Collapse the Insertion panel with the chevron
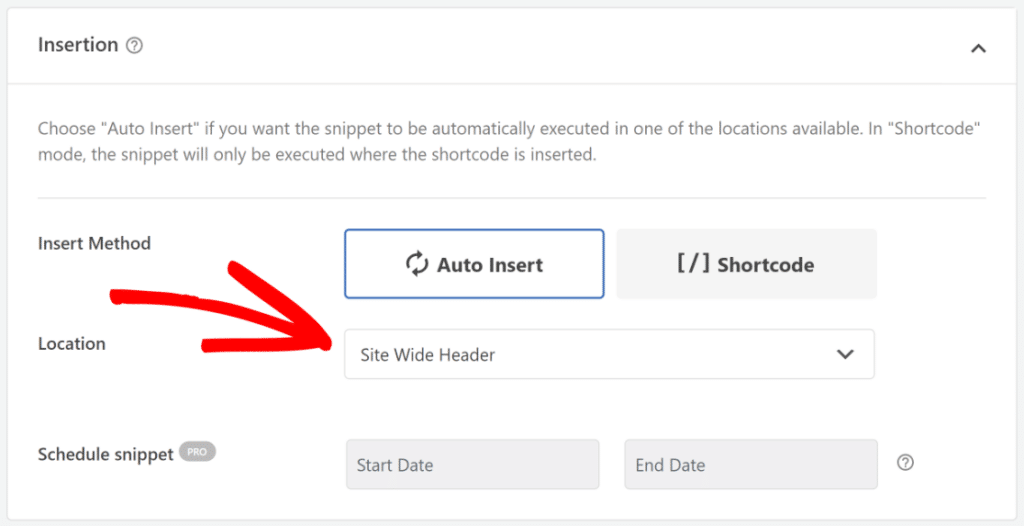1024x526 pixels. (978, 47)
